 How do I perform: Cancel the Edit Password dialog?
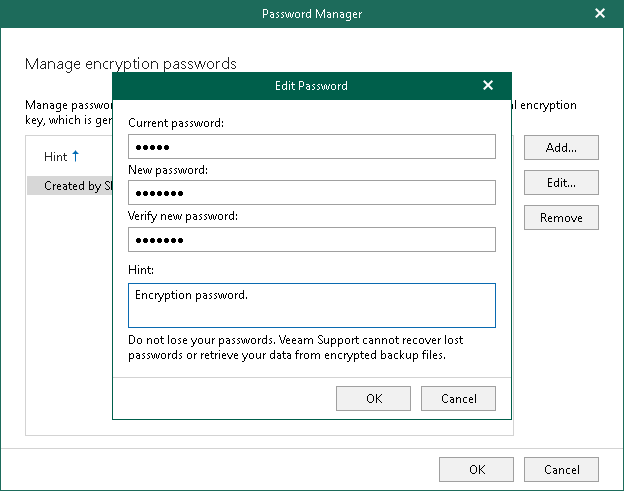point(457,398)
